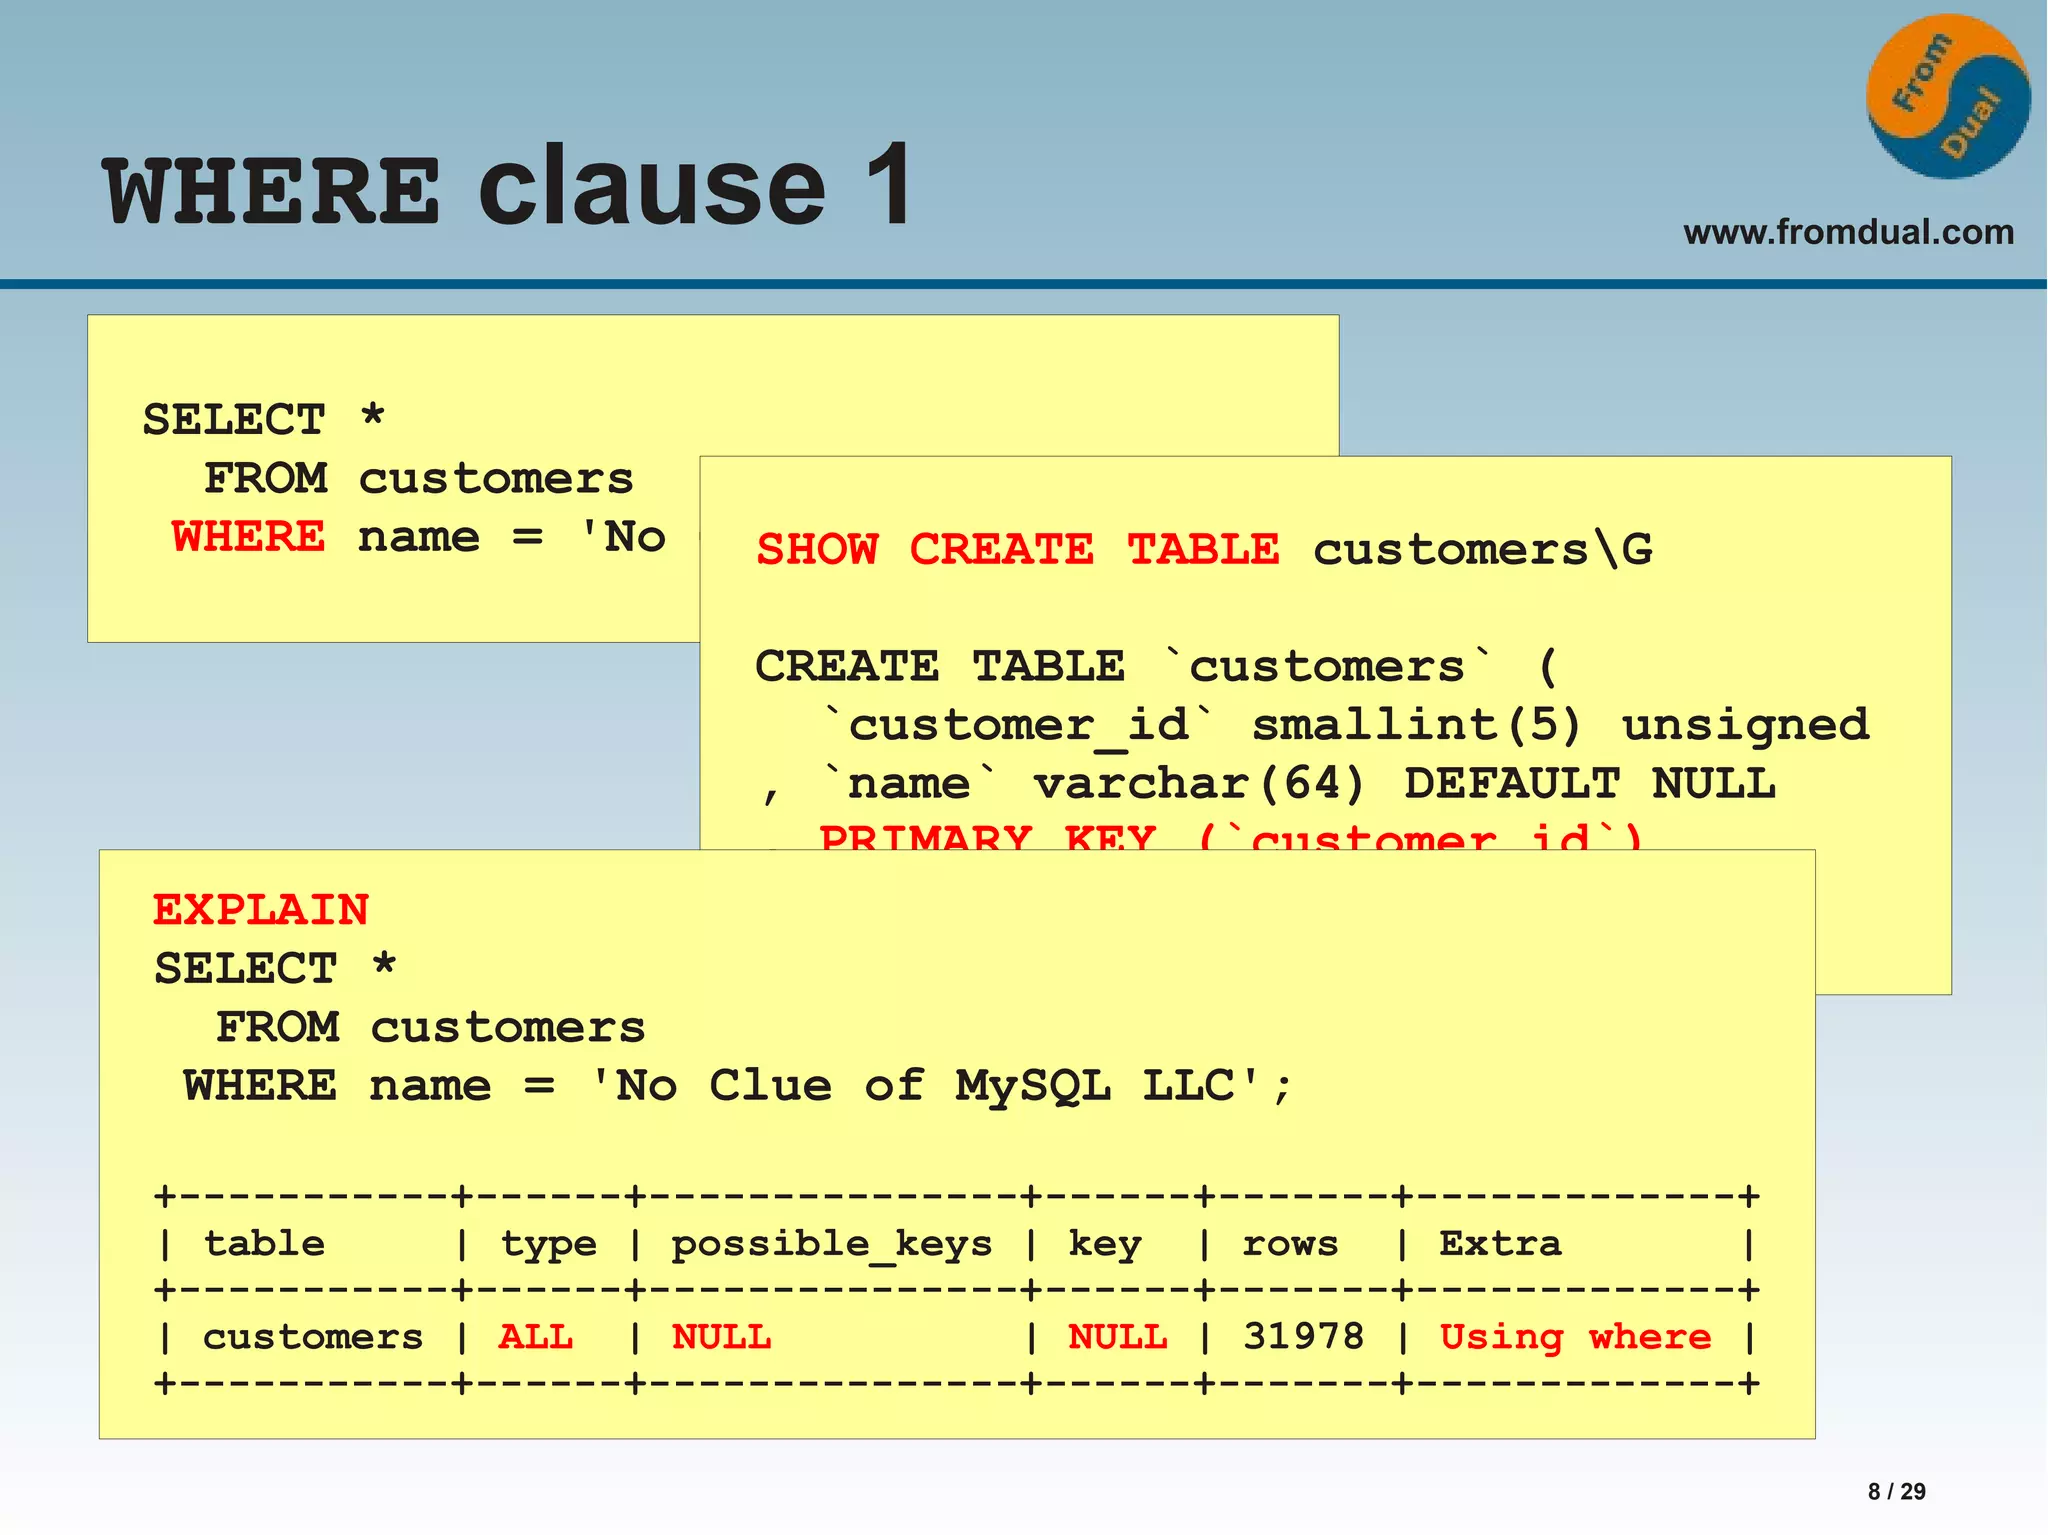Click the NULL value under possible_keys
This screenshot has width=2048, height=1535.
(721, 1337)
